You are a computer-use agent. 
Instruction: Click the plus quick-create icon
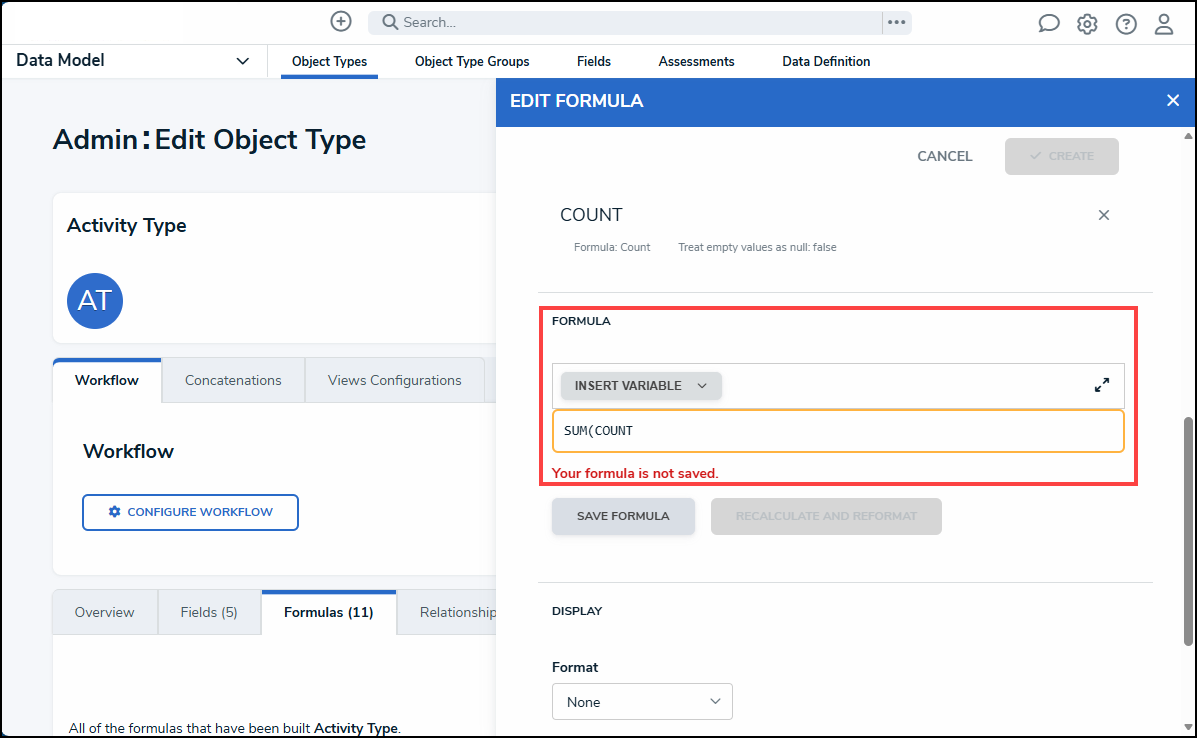(x=341, y=22)
